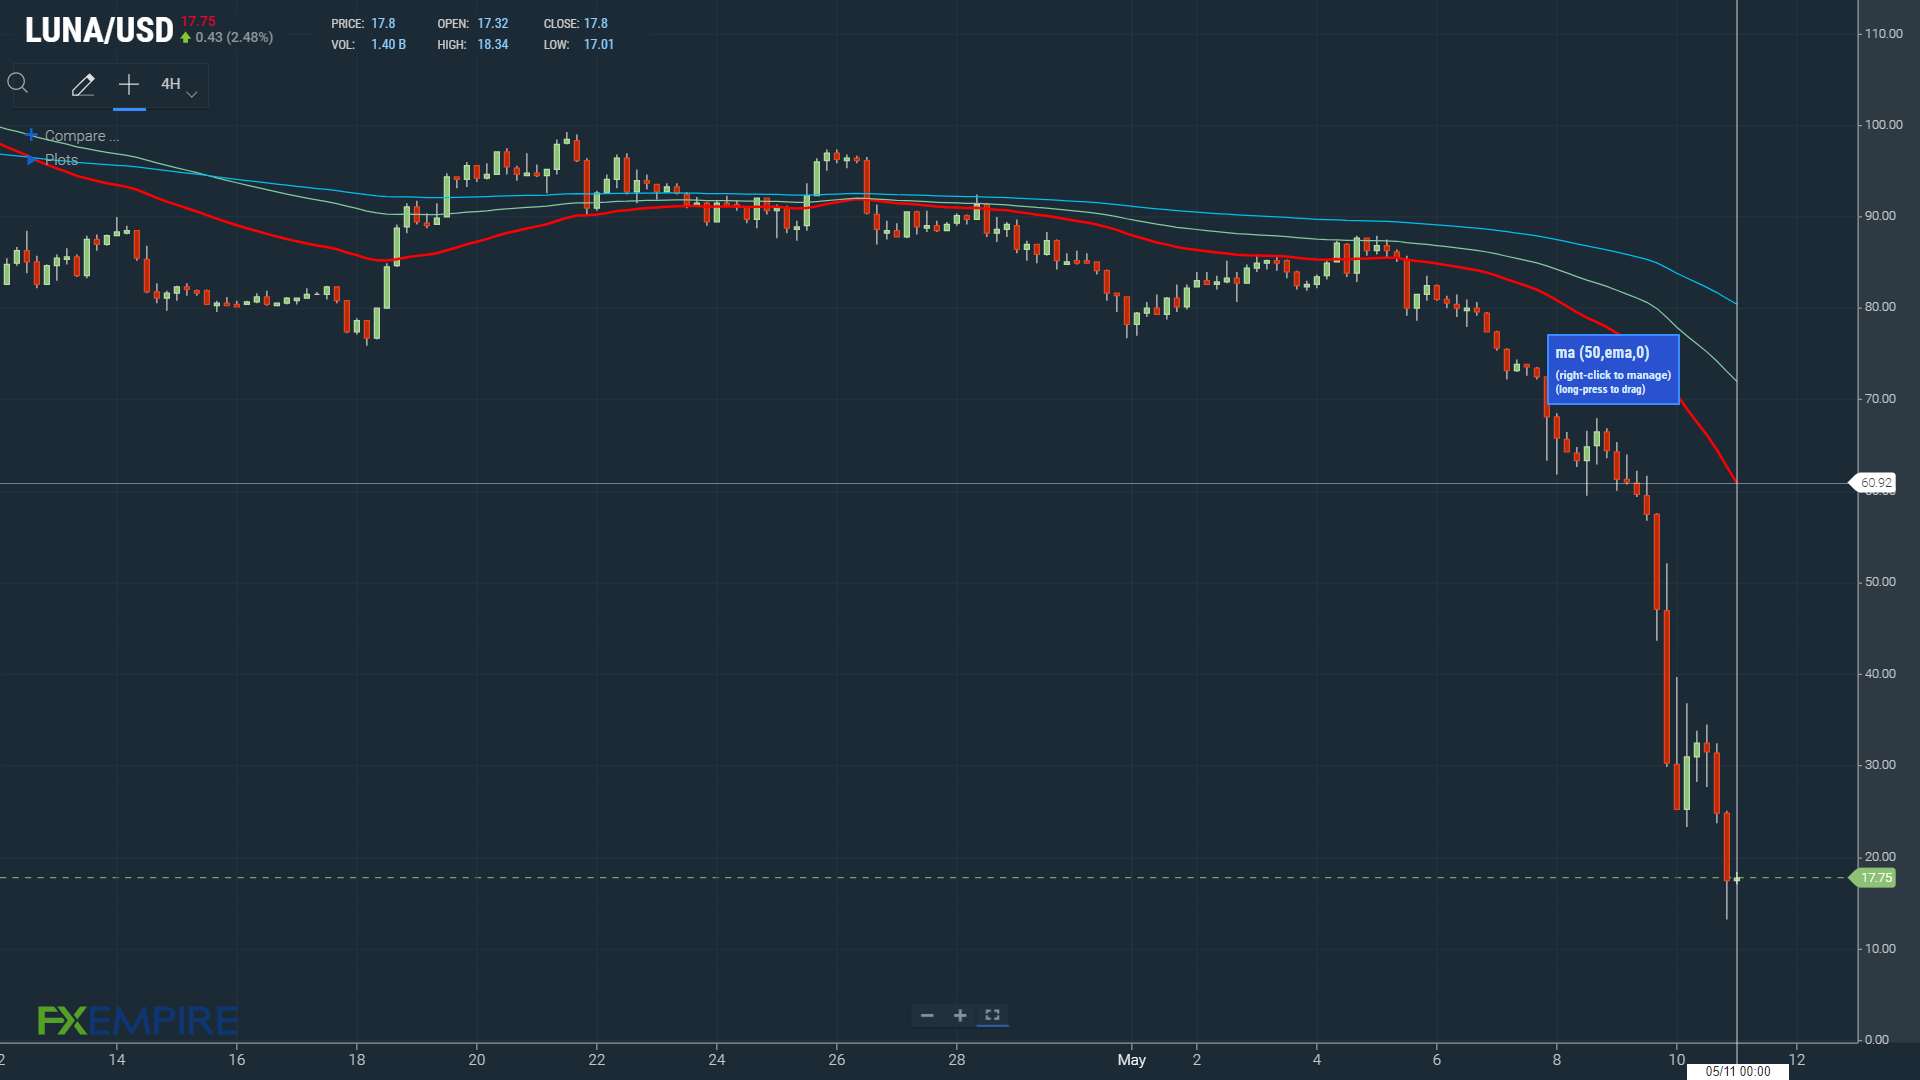
Task: Click the 110.00 price axis label
Action: pyautogui.click(x=1883, y=34)
